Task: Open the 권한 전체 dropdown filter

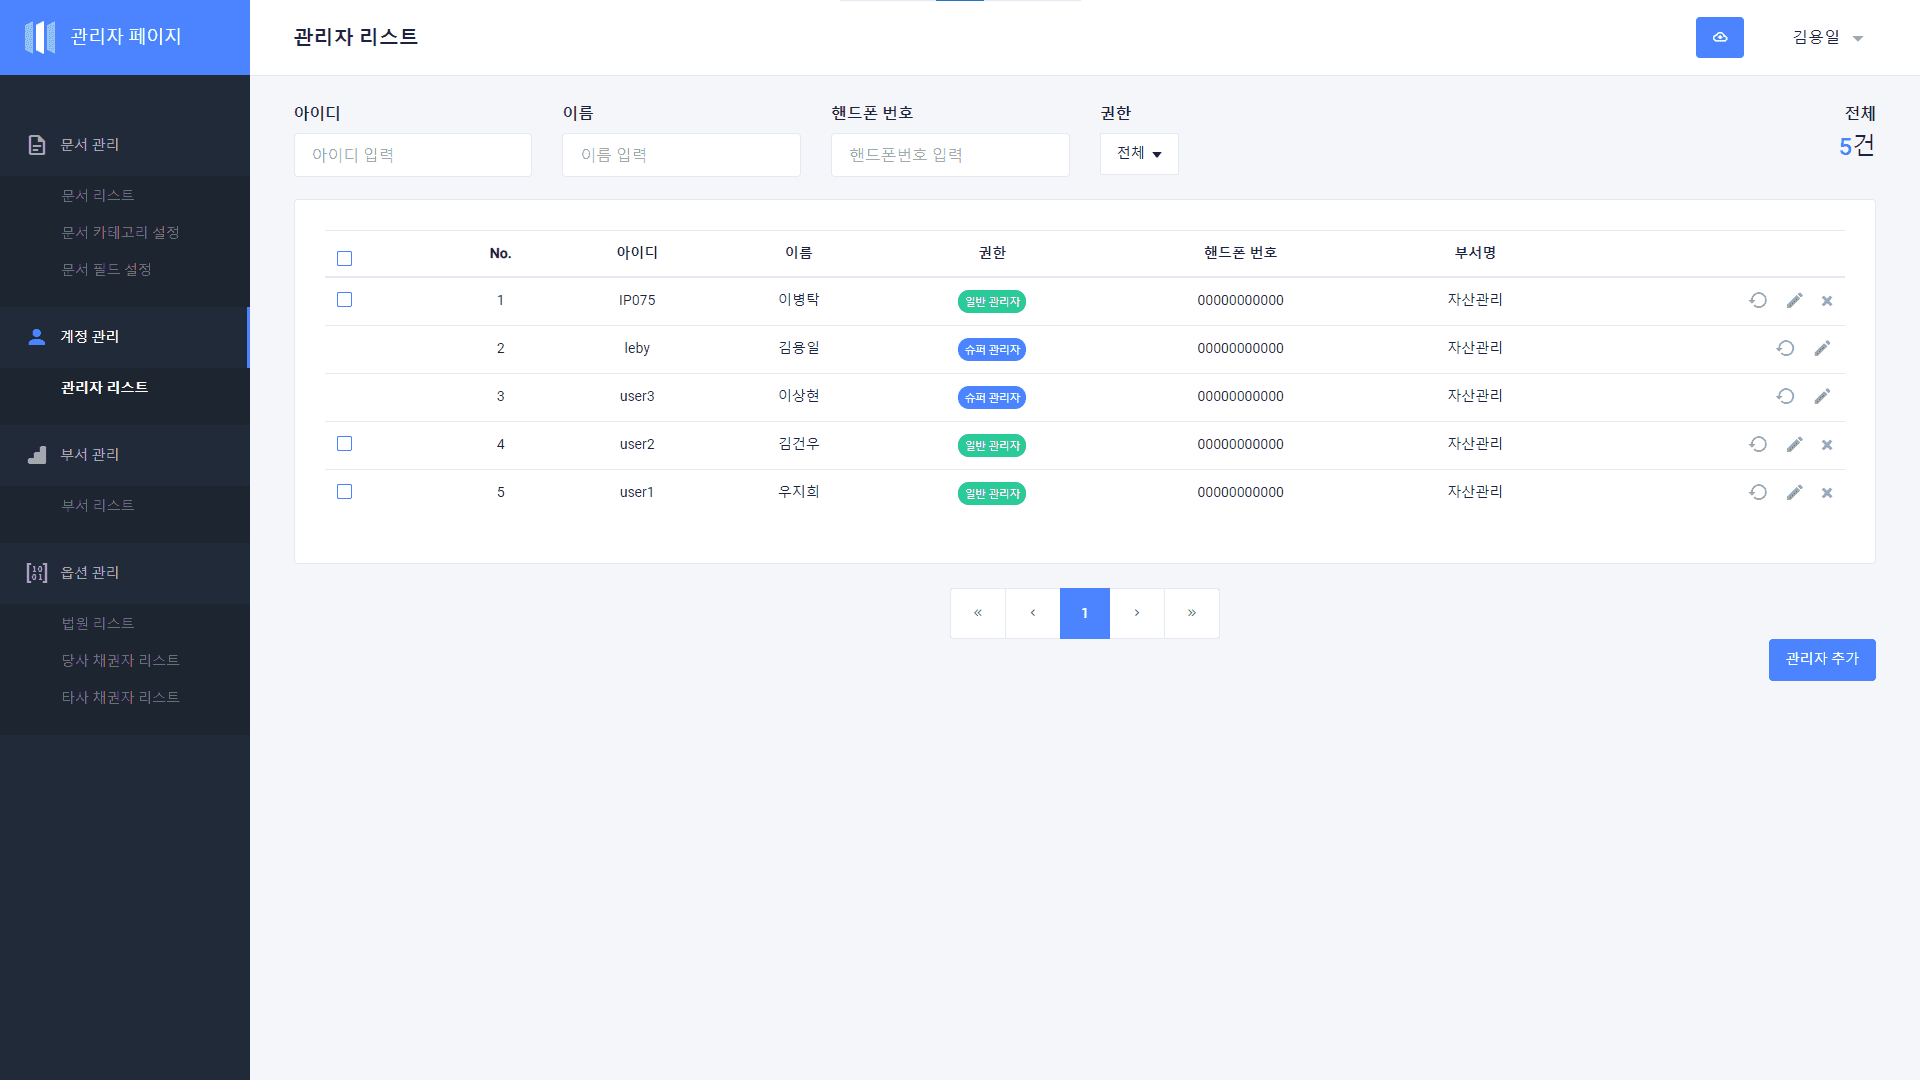Action: 1139,154
